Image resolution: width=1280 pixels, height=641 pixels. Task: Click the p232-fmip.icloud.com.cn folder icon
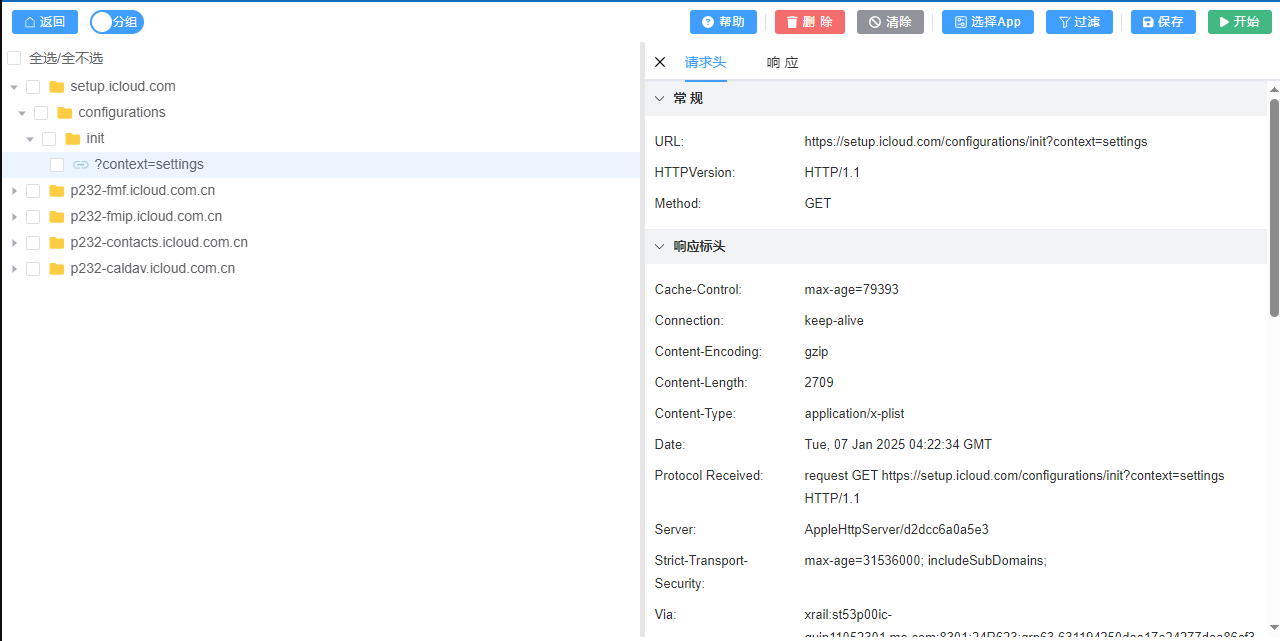pyautogui.click(x=57, y=217)
